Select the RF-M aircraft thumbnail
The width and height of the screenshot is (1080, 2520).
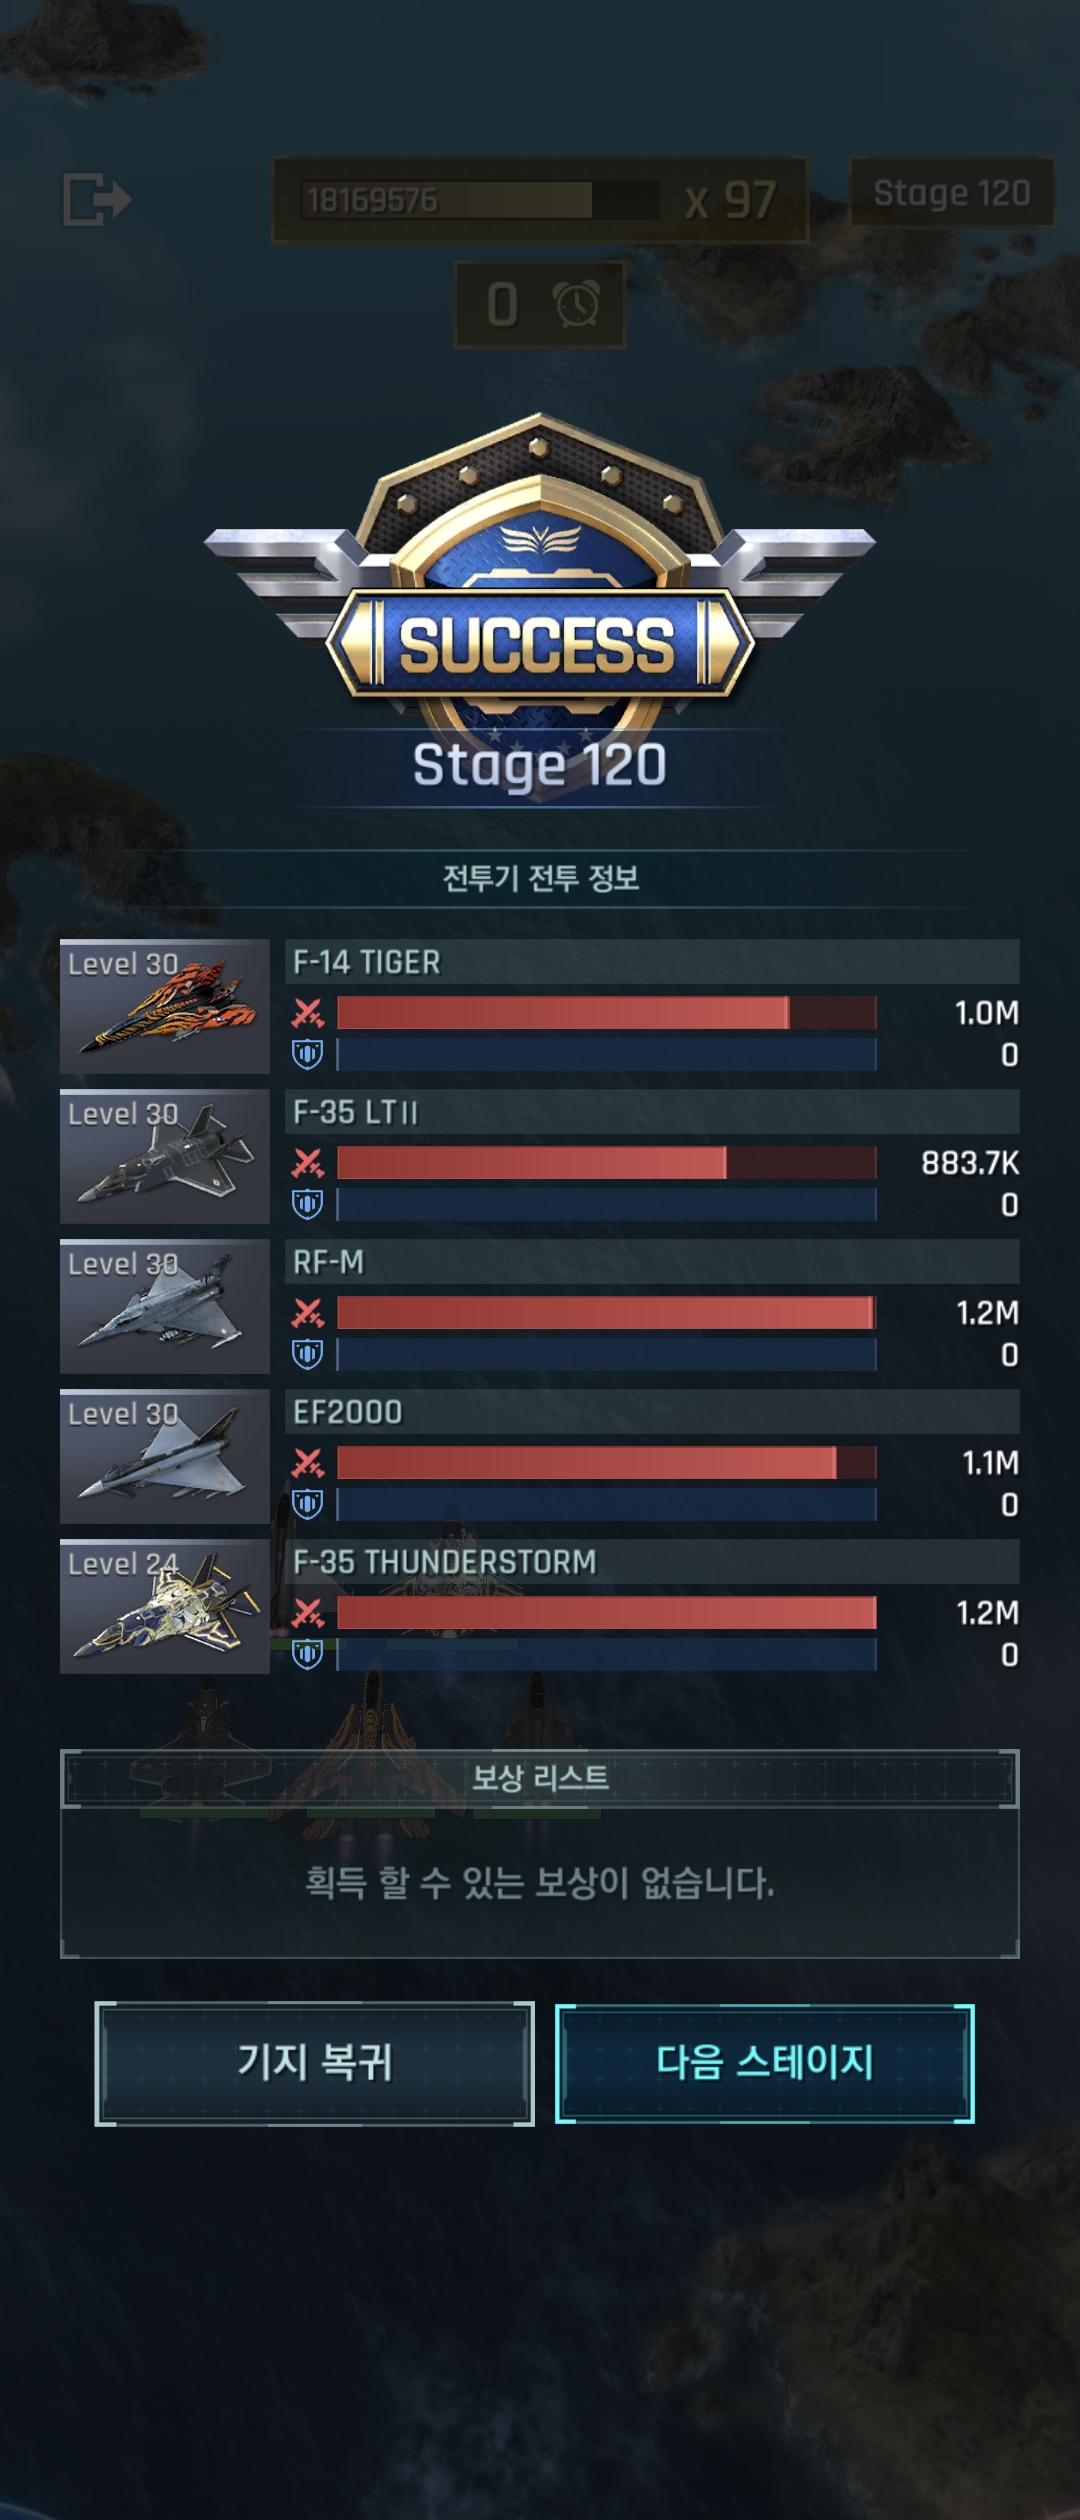165,1307
